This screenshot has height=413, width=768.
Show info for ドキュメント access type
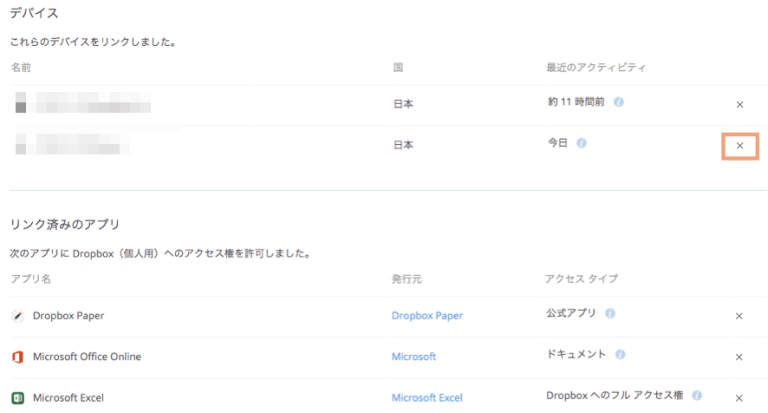click(x=620, y=354)
